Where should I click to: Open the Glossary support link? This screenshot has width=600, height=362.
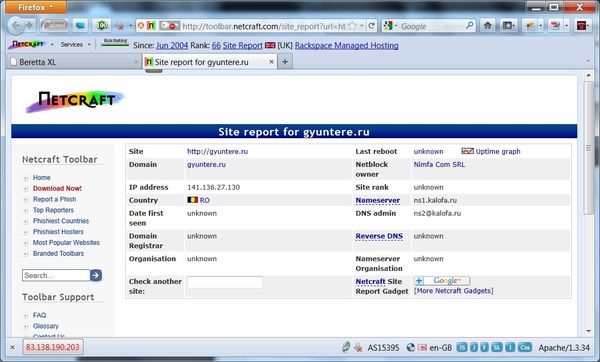point(46,326)
